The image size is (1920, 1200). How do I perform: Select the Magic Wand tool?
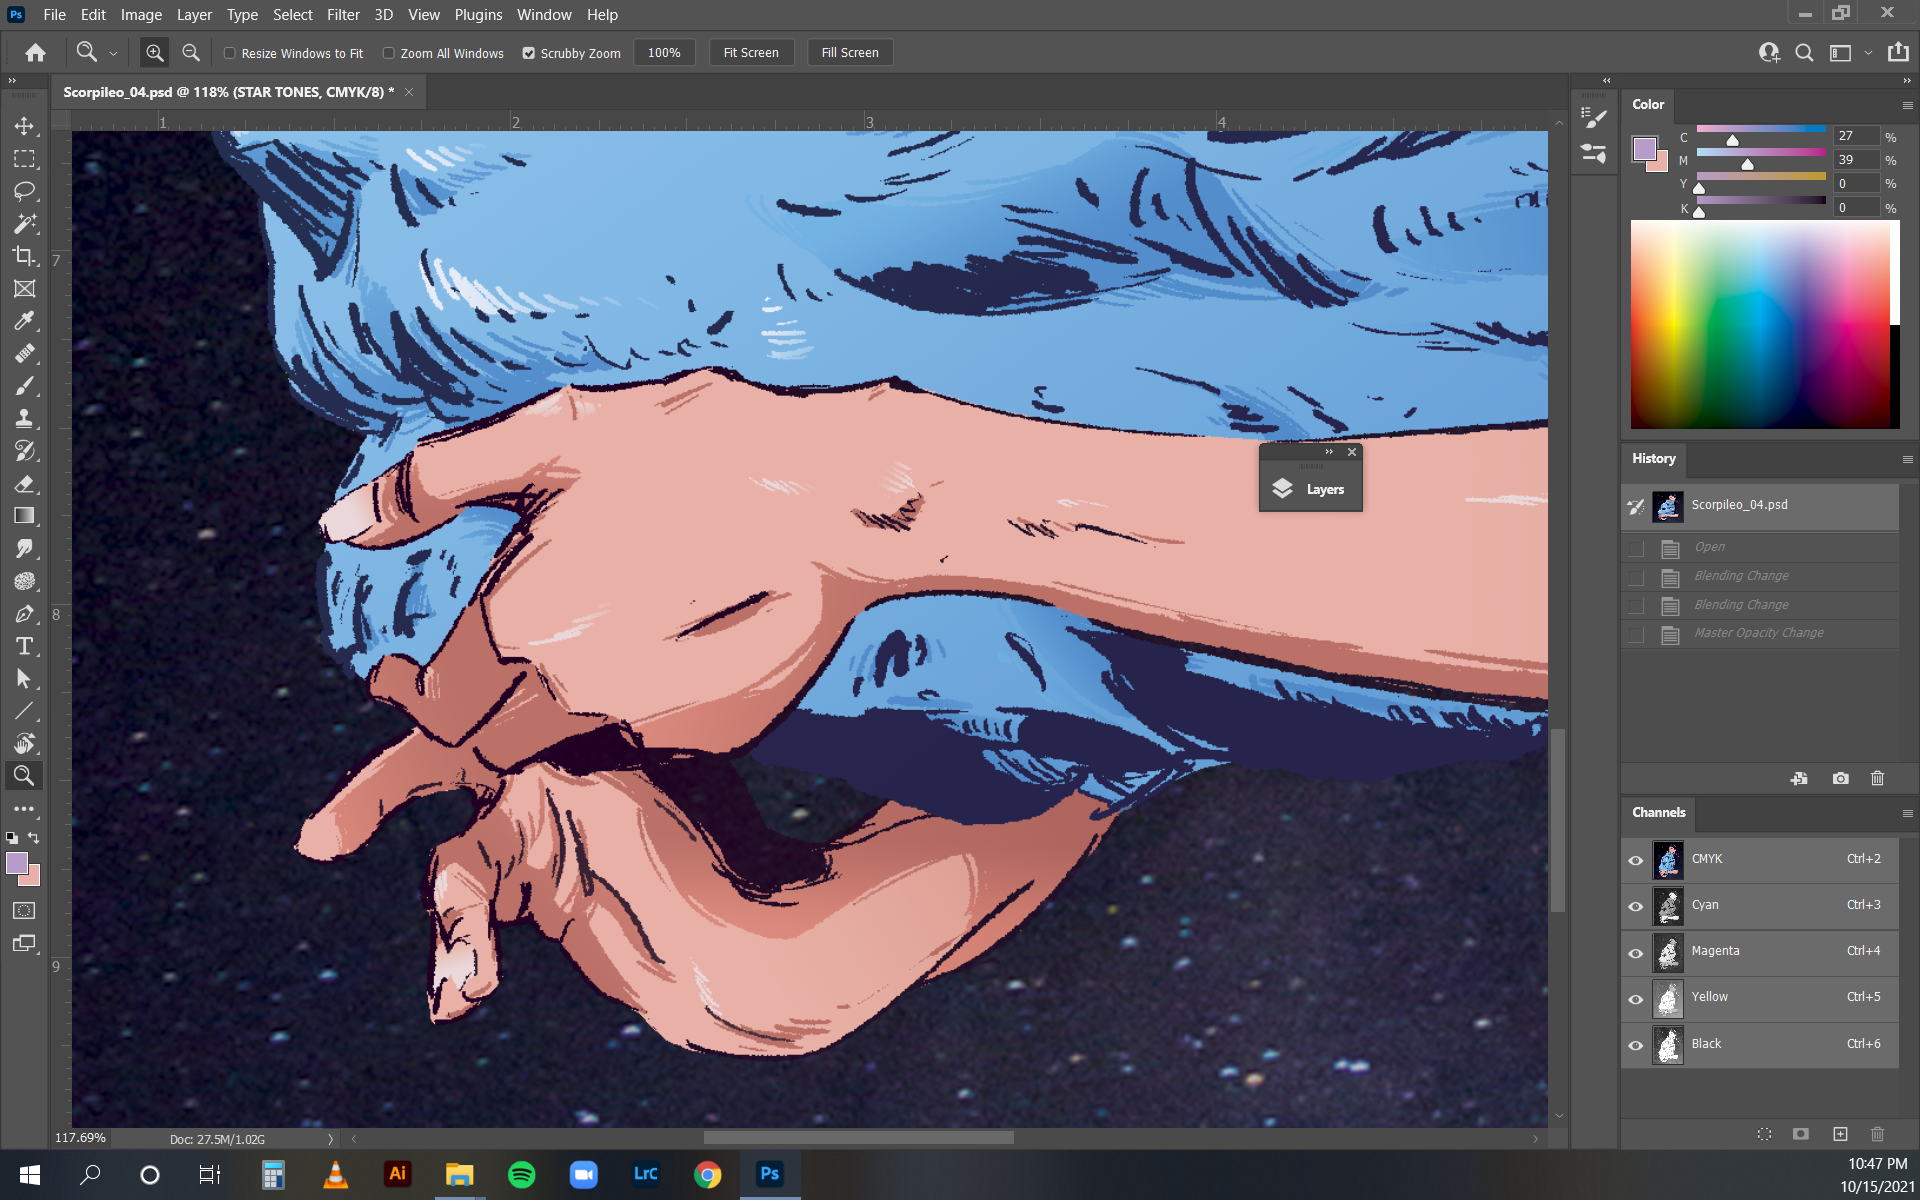coord(24,223)
